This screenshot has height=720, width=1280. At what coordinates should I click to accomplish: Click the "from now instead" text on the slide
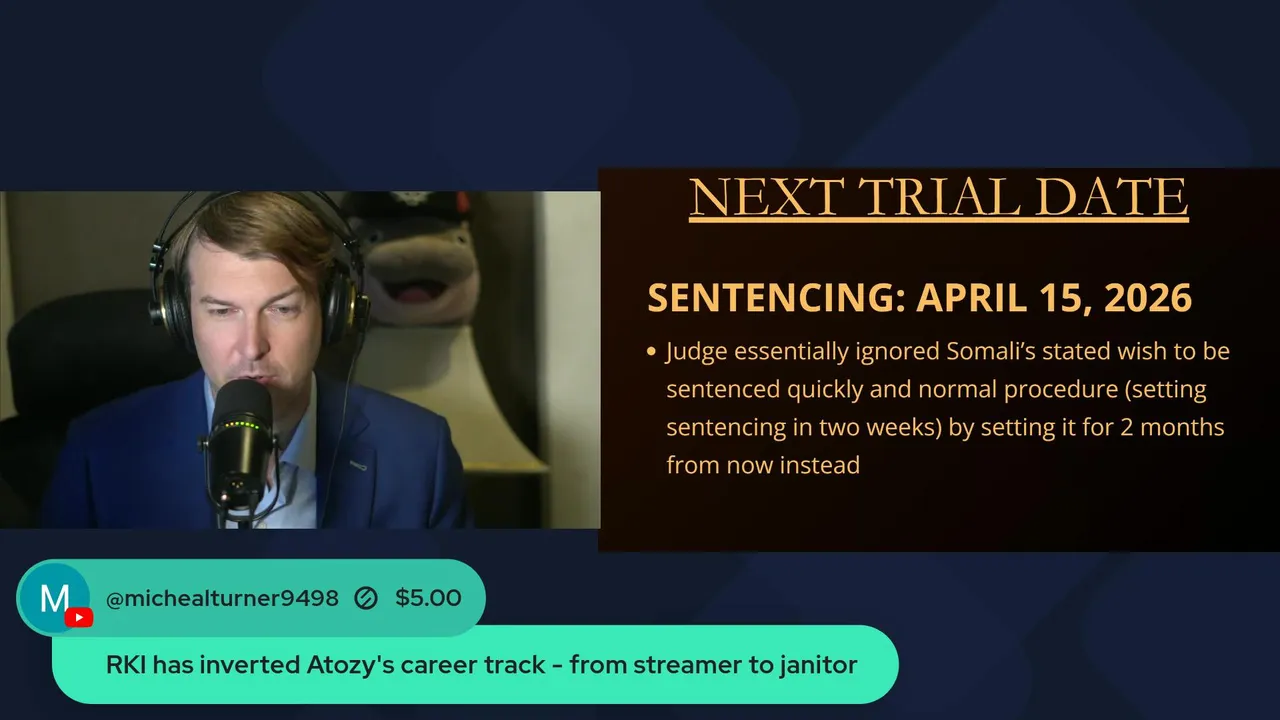(x=763, y=465)
